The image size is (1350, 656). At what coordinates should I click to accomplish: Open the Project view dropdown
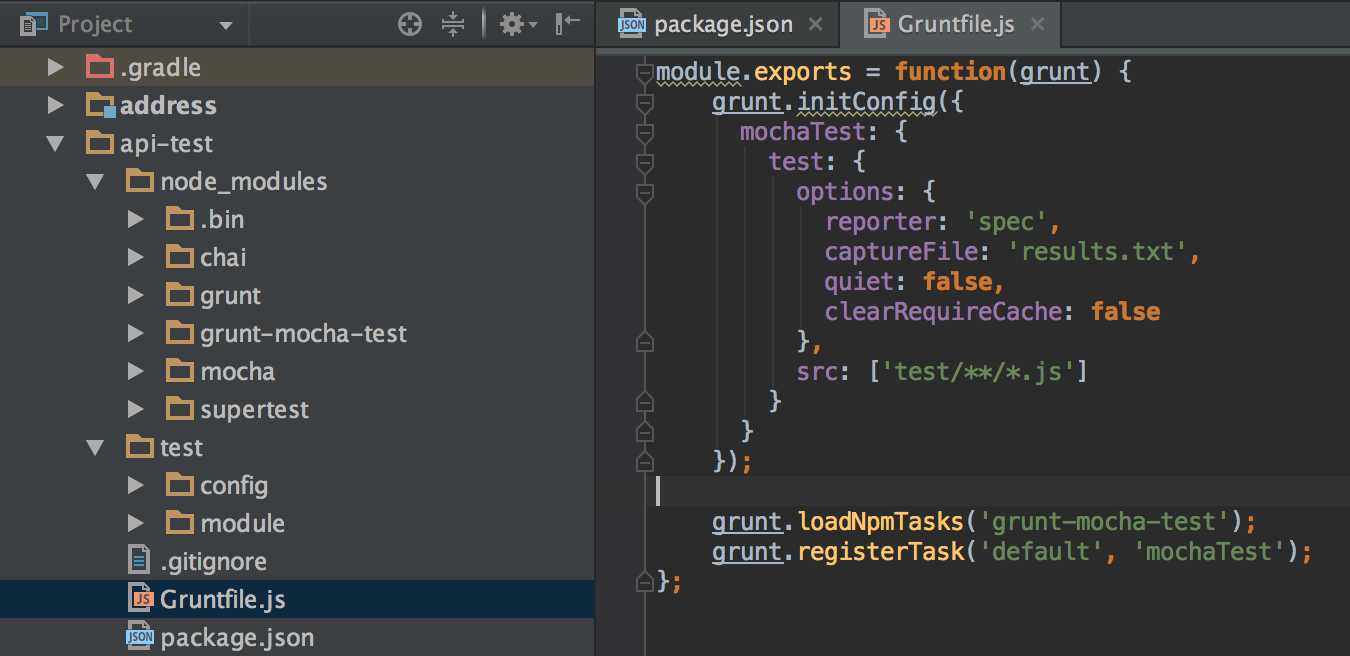[x=225, y=25]
